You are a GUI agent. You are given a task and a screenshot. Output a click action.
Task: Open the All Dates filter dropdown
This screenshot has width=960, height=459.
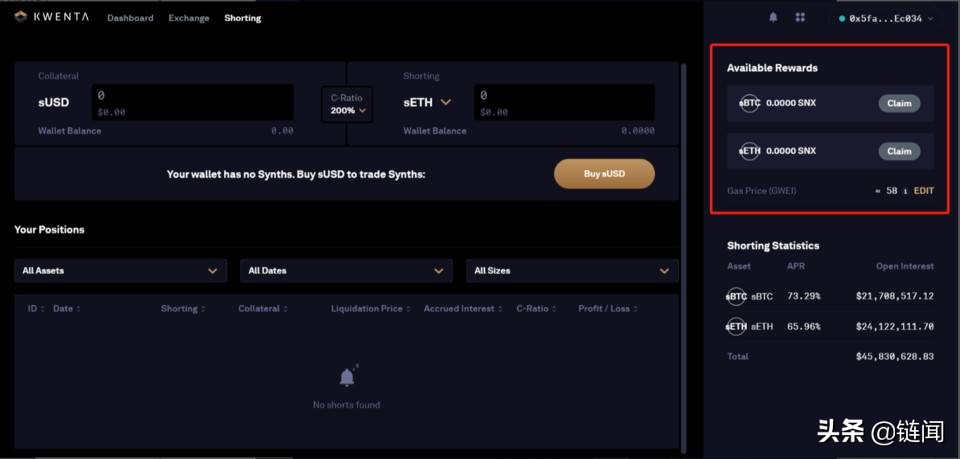click(x=347, y=271)
